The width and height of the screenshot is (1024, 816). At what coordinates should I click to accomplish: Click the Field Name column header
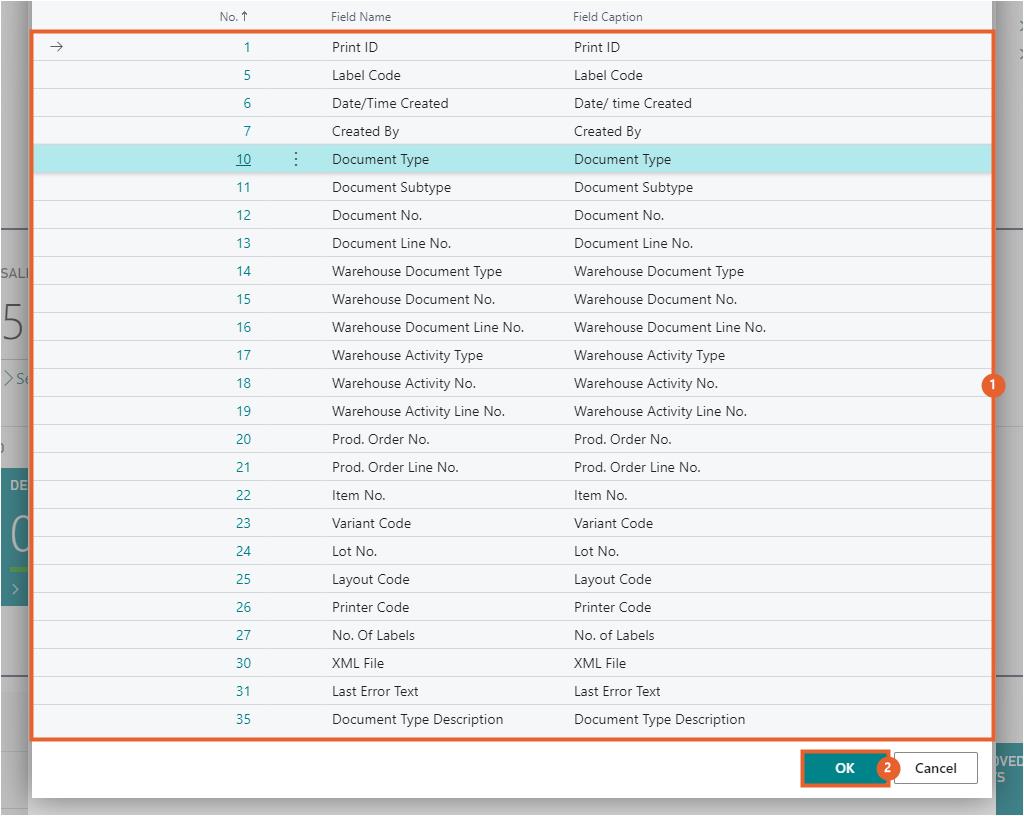[361, 17]
